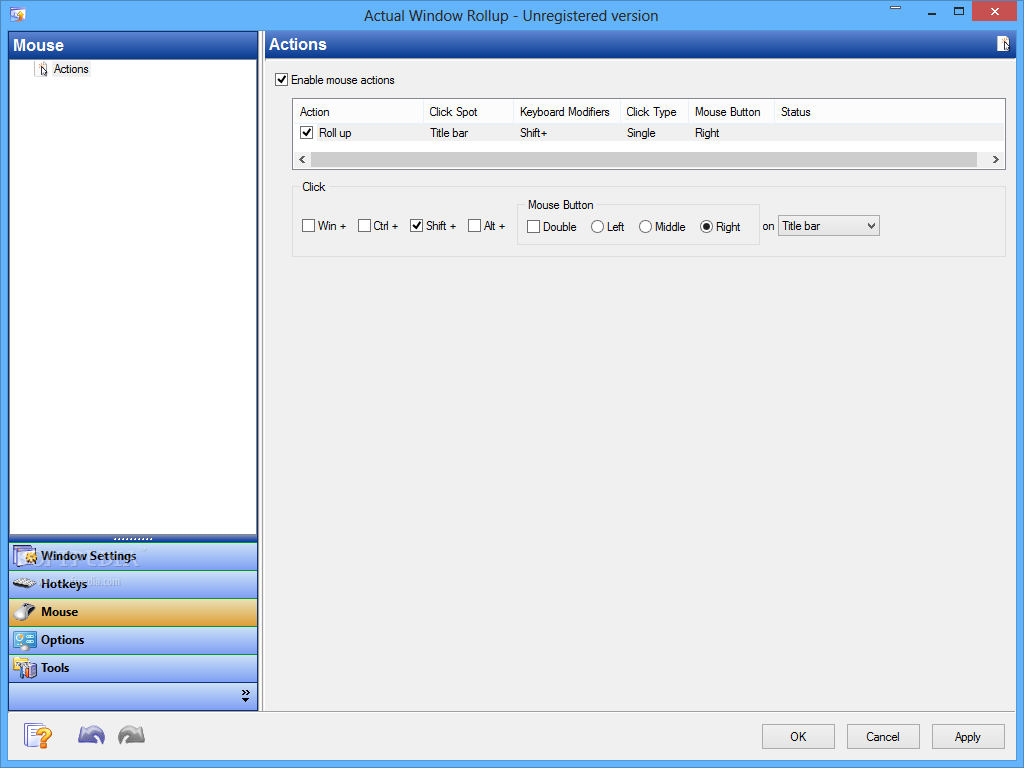Switch to the Mouse section
The height and width of the screenshot is (768, 1024).
[x=133, y=612]
